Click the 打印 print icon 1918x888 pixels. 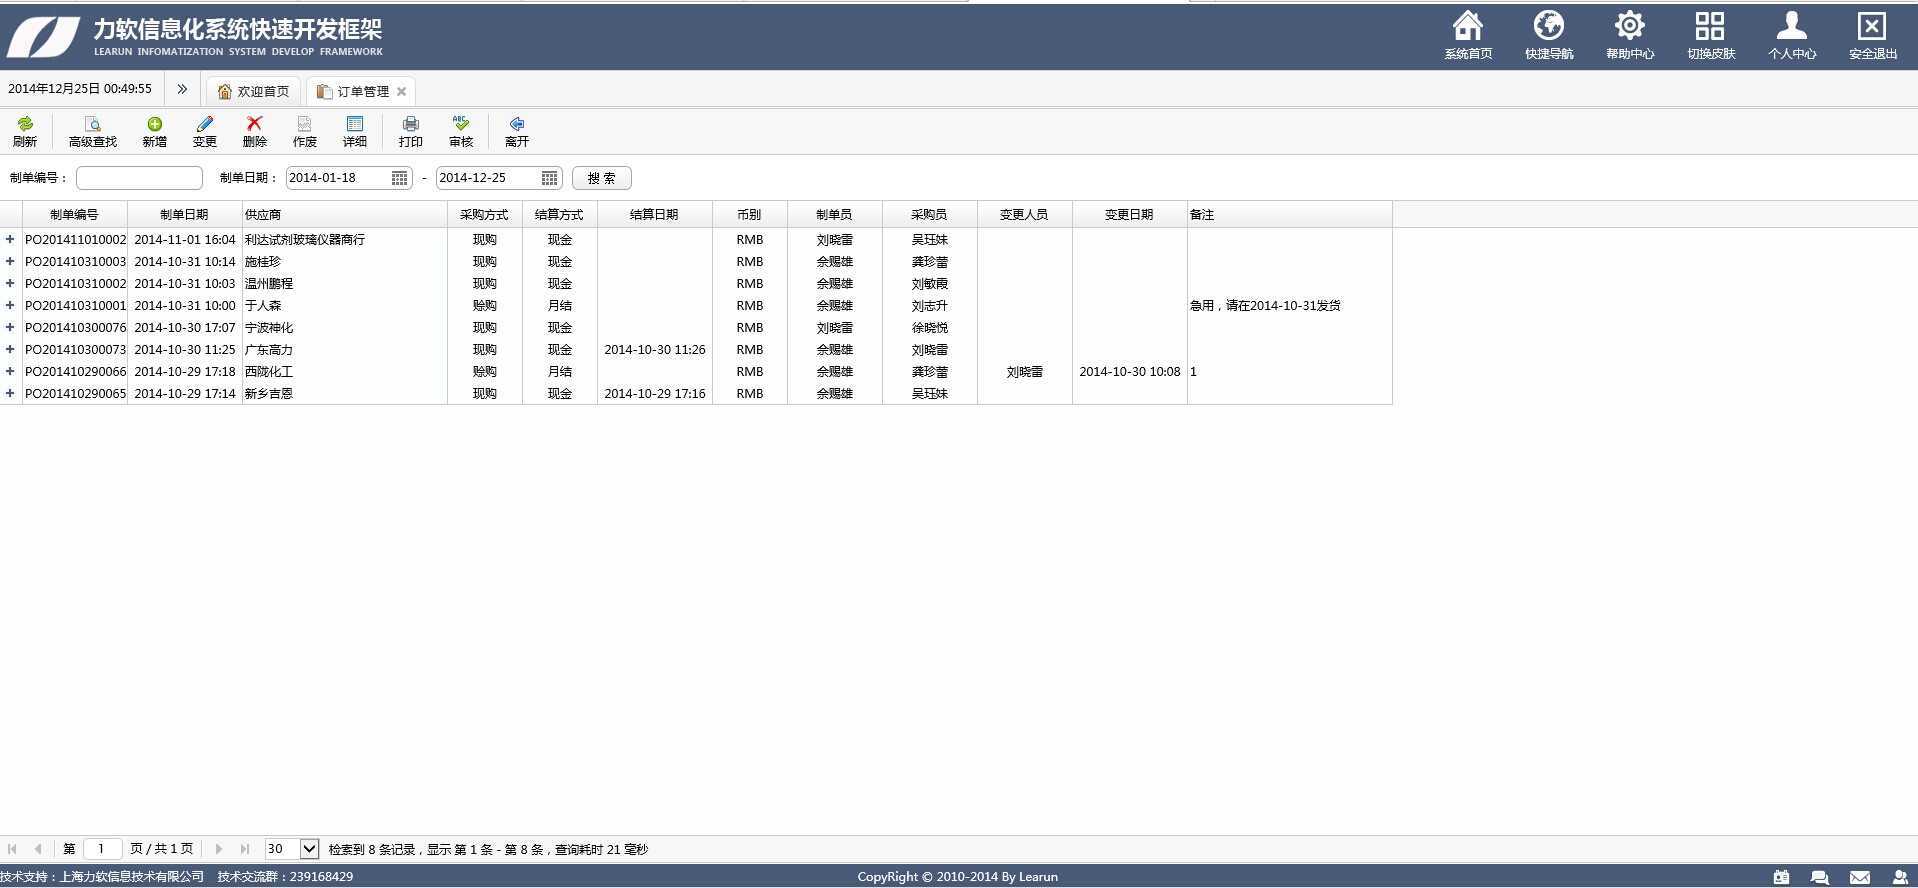(x=410, y=124)
